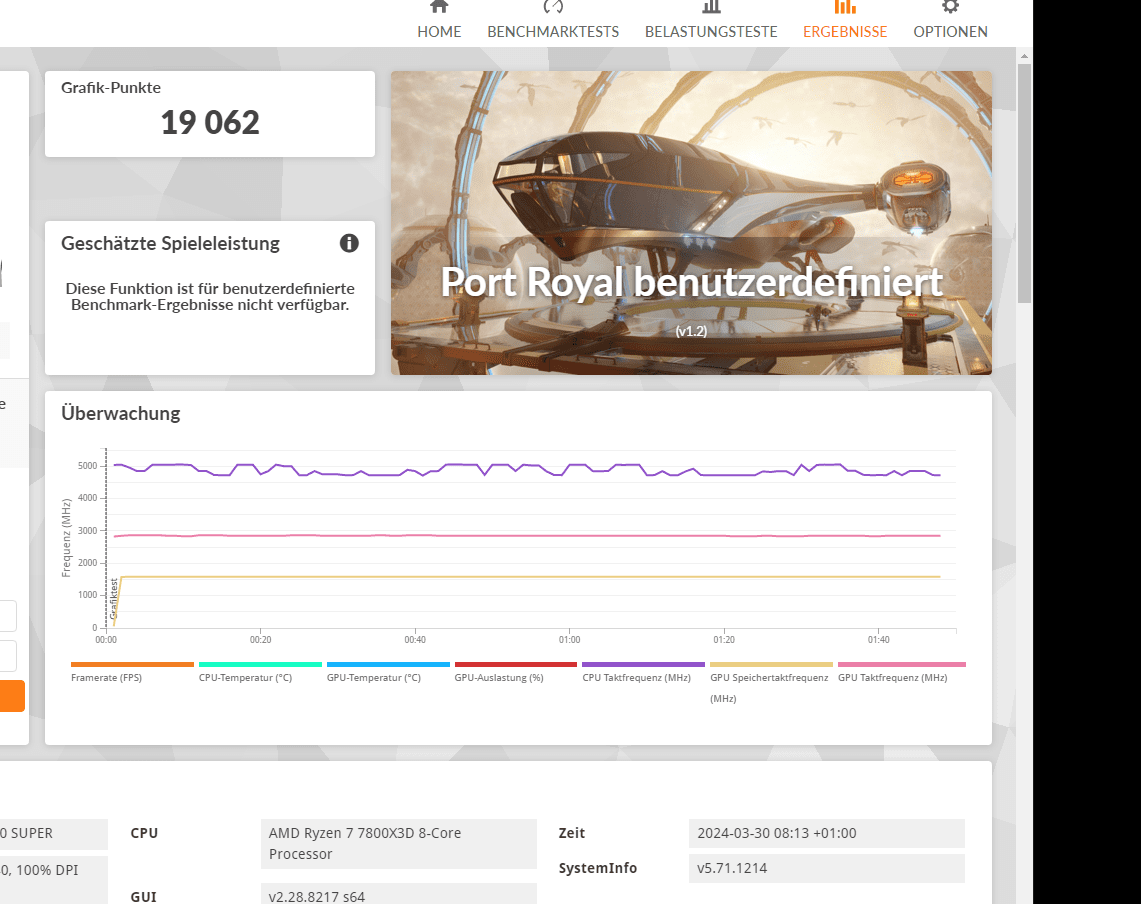Click the 01:00 time marker on chart axis
The height and width of the screenshot is (904, 1141).
coord(570,640)
